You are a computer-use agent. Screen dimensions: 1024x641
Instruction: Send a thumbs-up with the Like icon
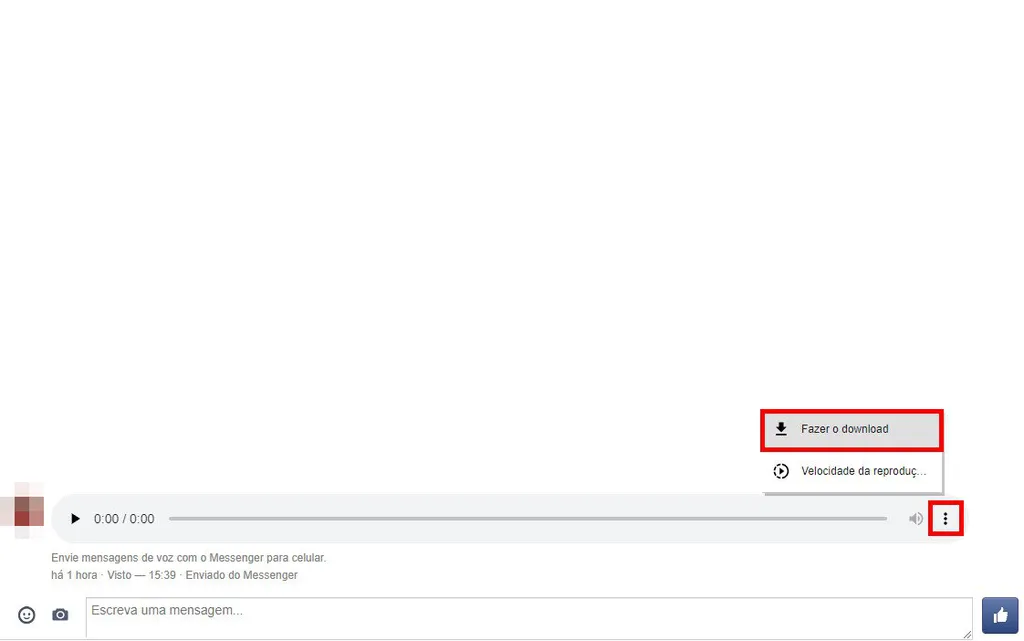[1000, 614]
